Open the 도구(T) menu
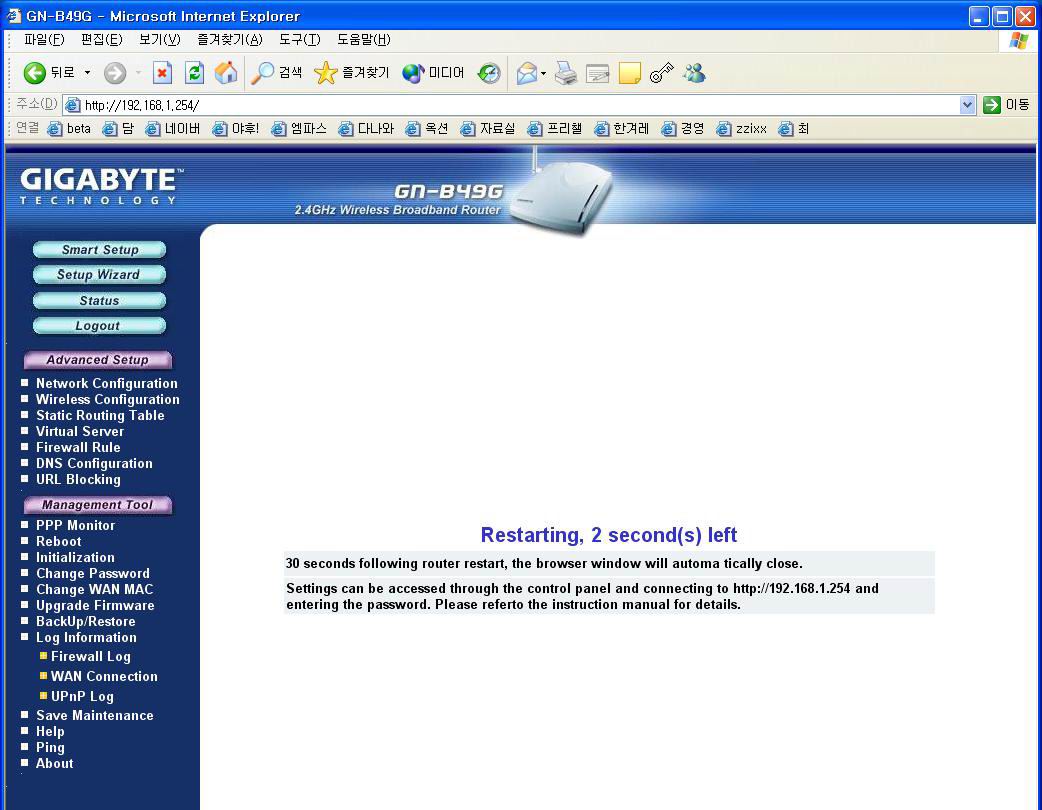The image size is (1042, 810). click(299, 40)
